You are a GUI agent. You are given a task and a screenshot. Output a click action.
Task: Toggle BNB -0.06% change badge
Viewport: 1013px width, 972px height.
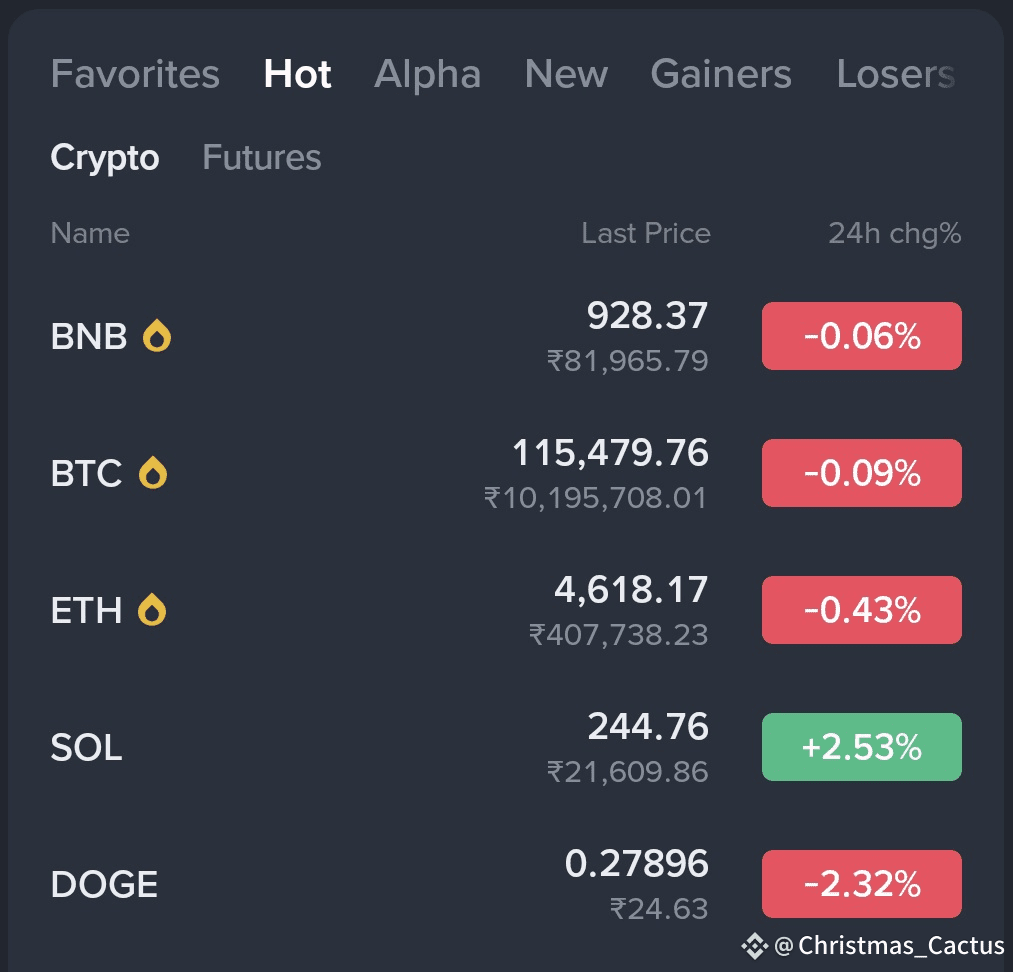[x=862, y=336]
